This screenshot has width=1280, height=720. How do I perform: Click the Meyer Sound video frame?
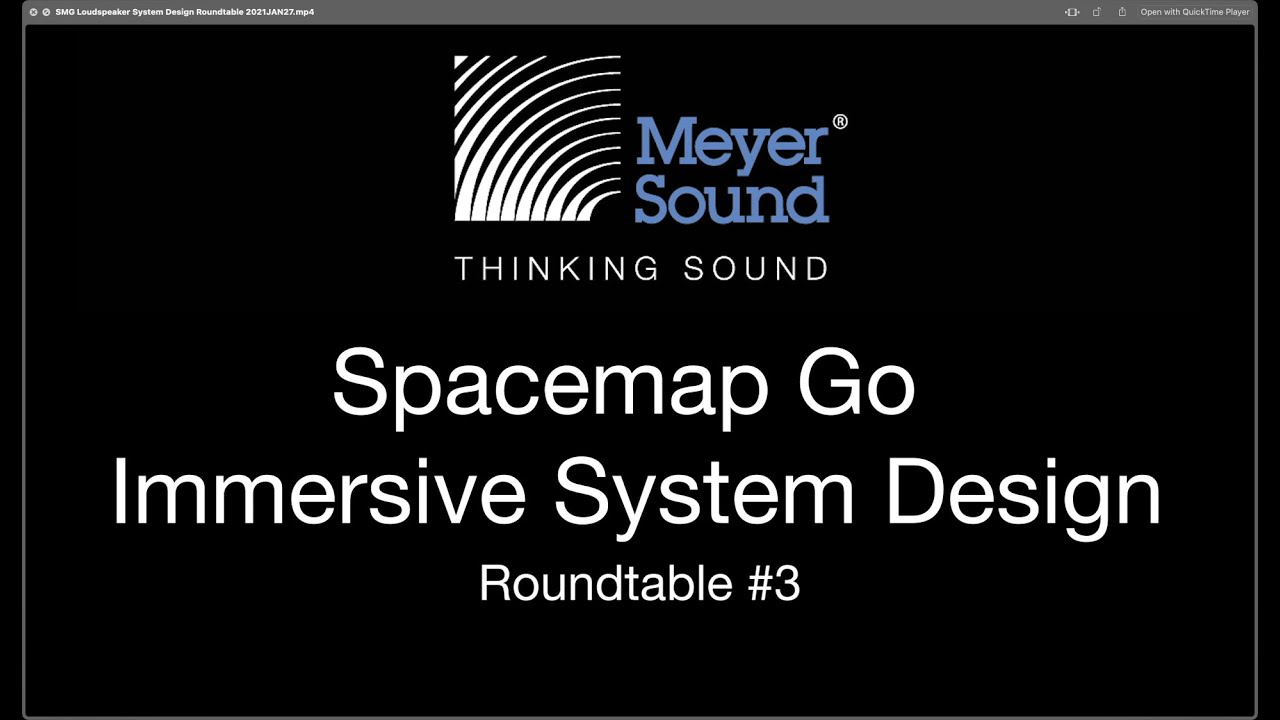point(640,368)
